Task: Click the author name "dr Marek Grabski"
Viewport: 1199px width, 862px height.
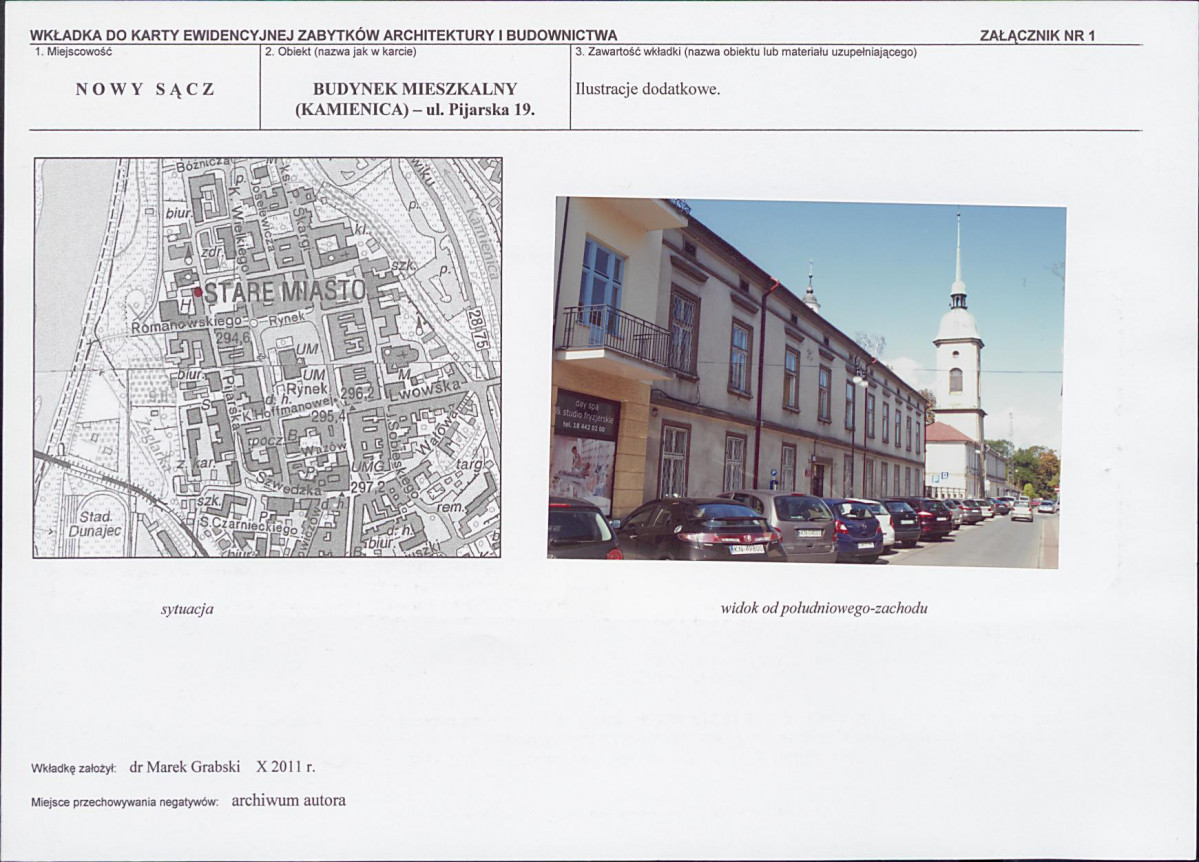Action: tap(184, 767)
